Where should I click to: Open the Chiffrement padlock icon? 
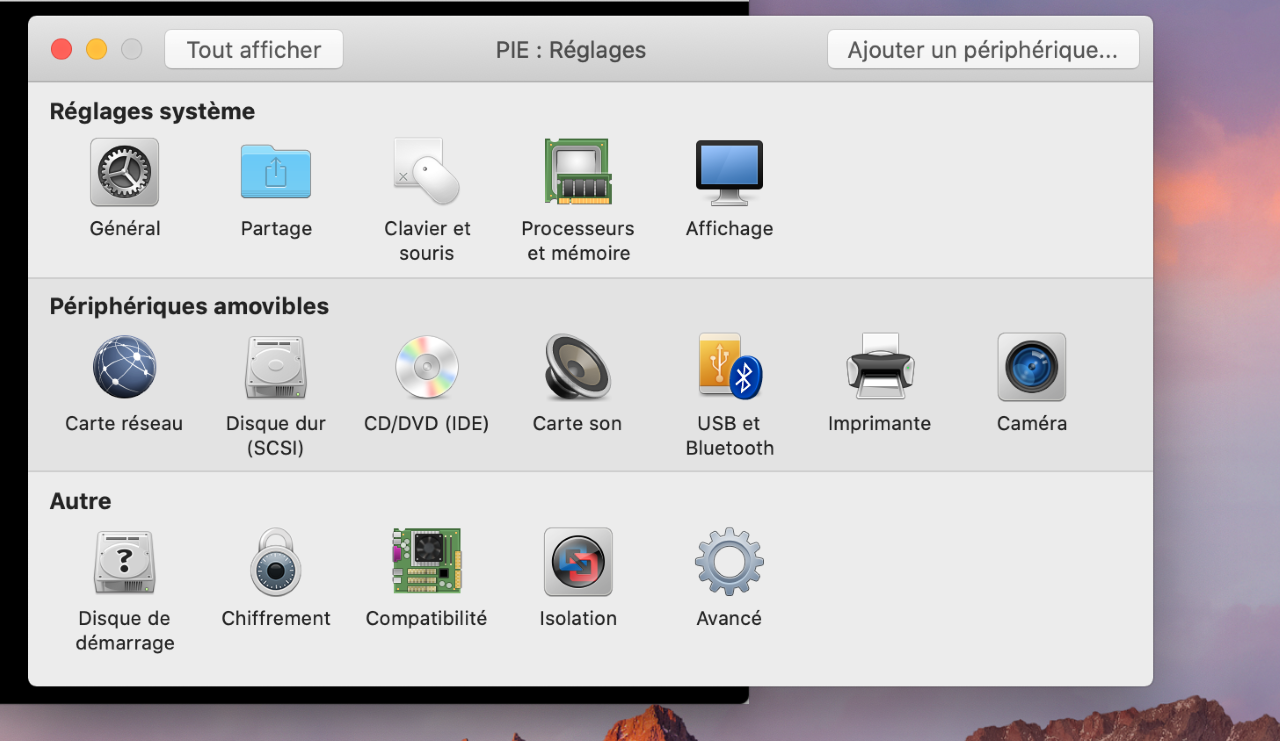pos(276,562)
